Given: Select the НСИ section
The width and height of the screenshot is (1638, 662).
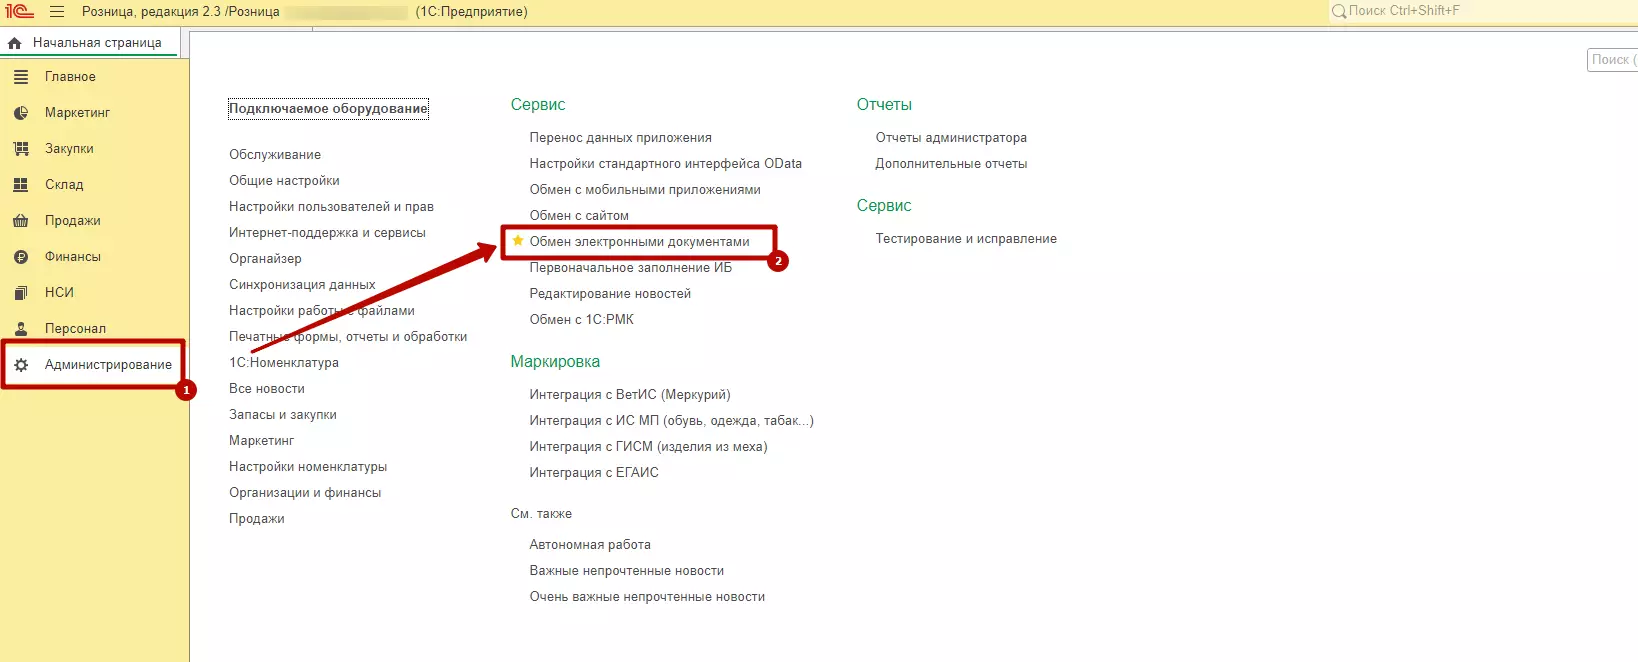Looking at the screenshot, I should pos(59,293).
